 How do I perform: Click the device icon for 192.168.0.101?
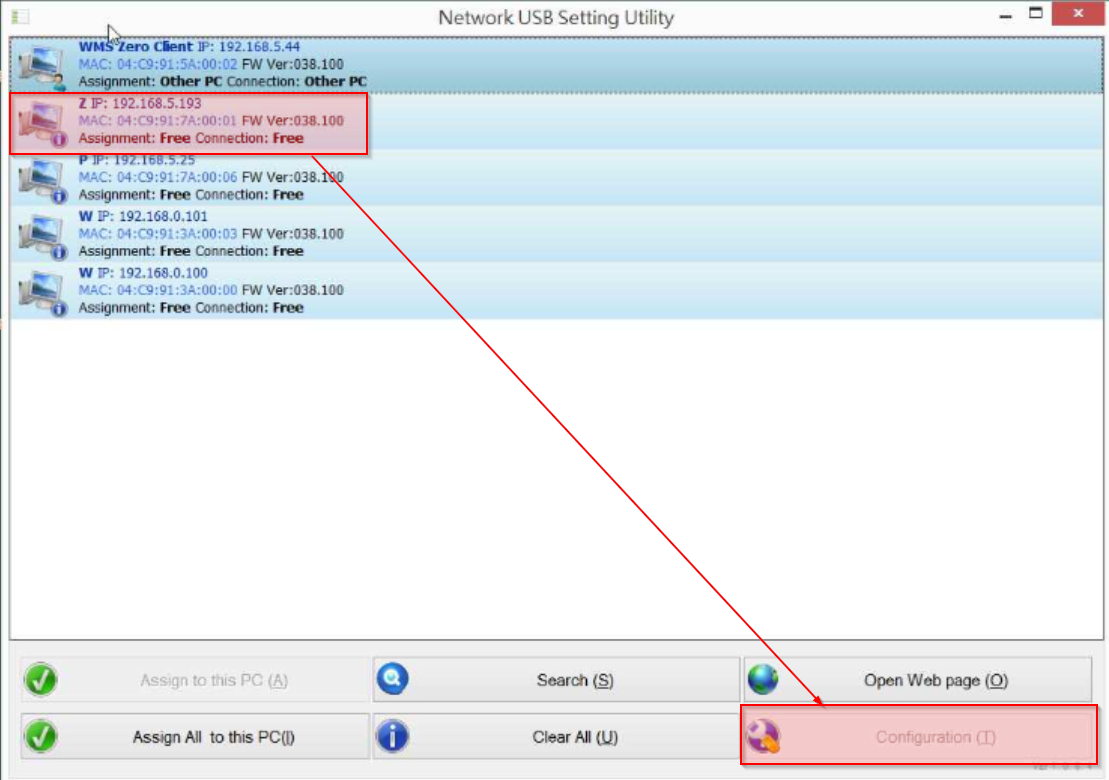point(42,235)
